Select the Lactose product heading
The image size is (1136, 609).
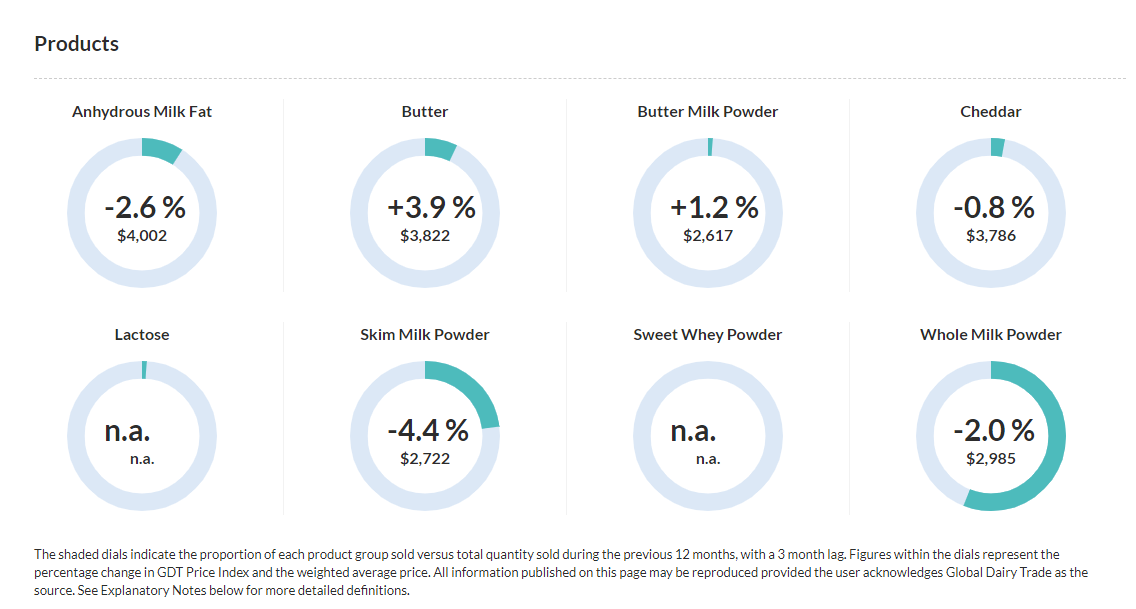pos(142,335)
